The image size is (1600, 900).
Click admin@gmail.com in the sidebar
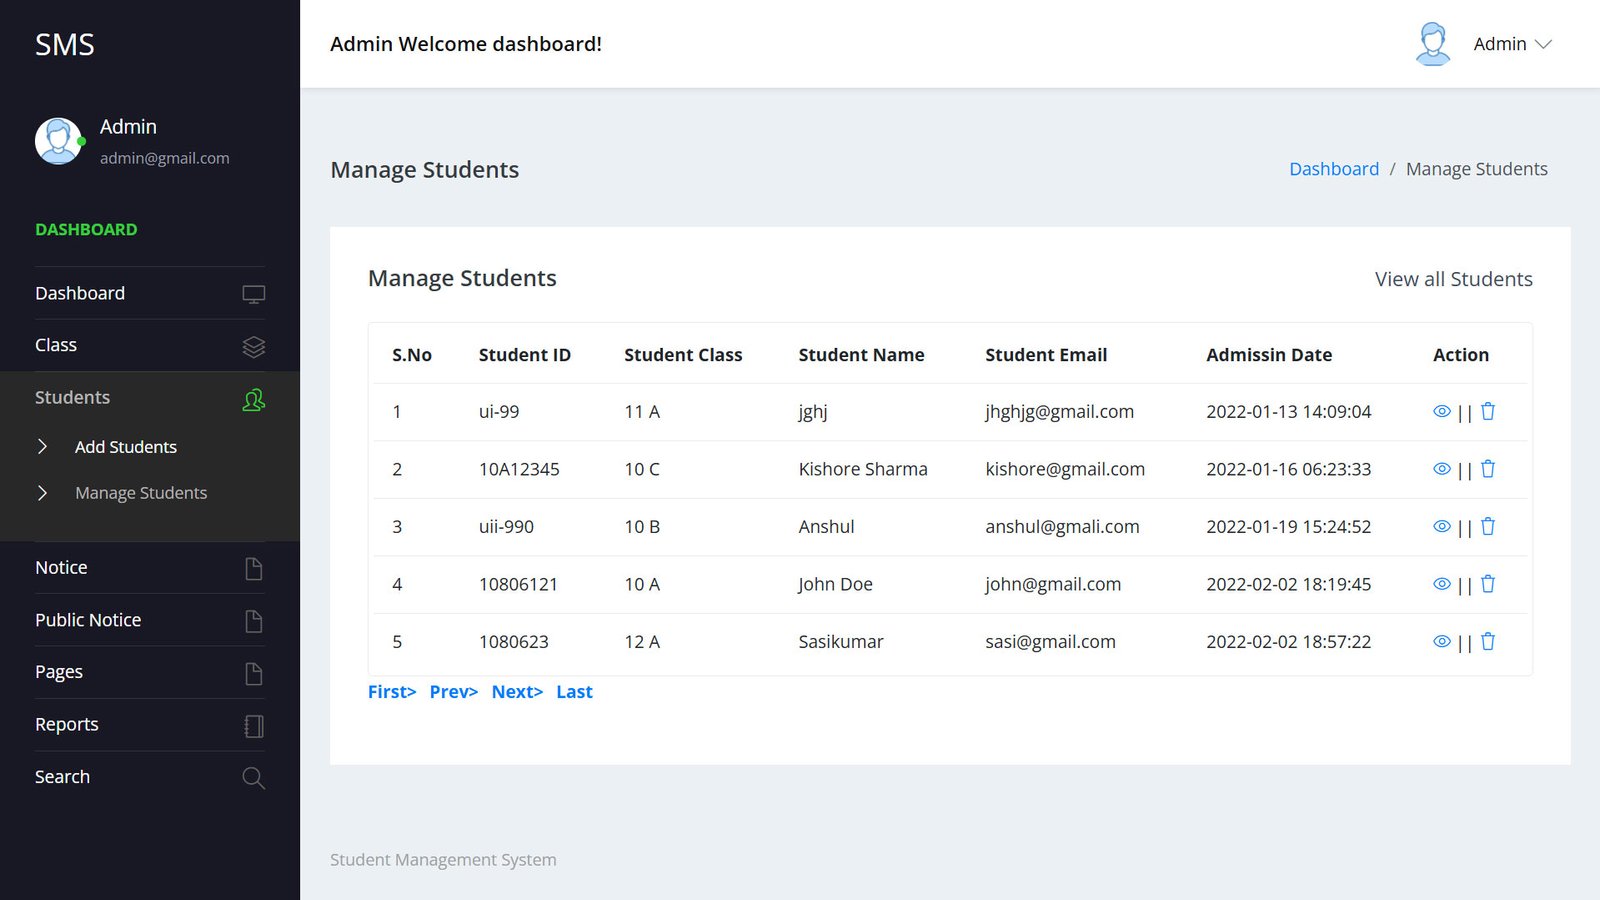tap(165, 158)
